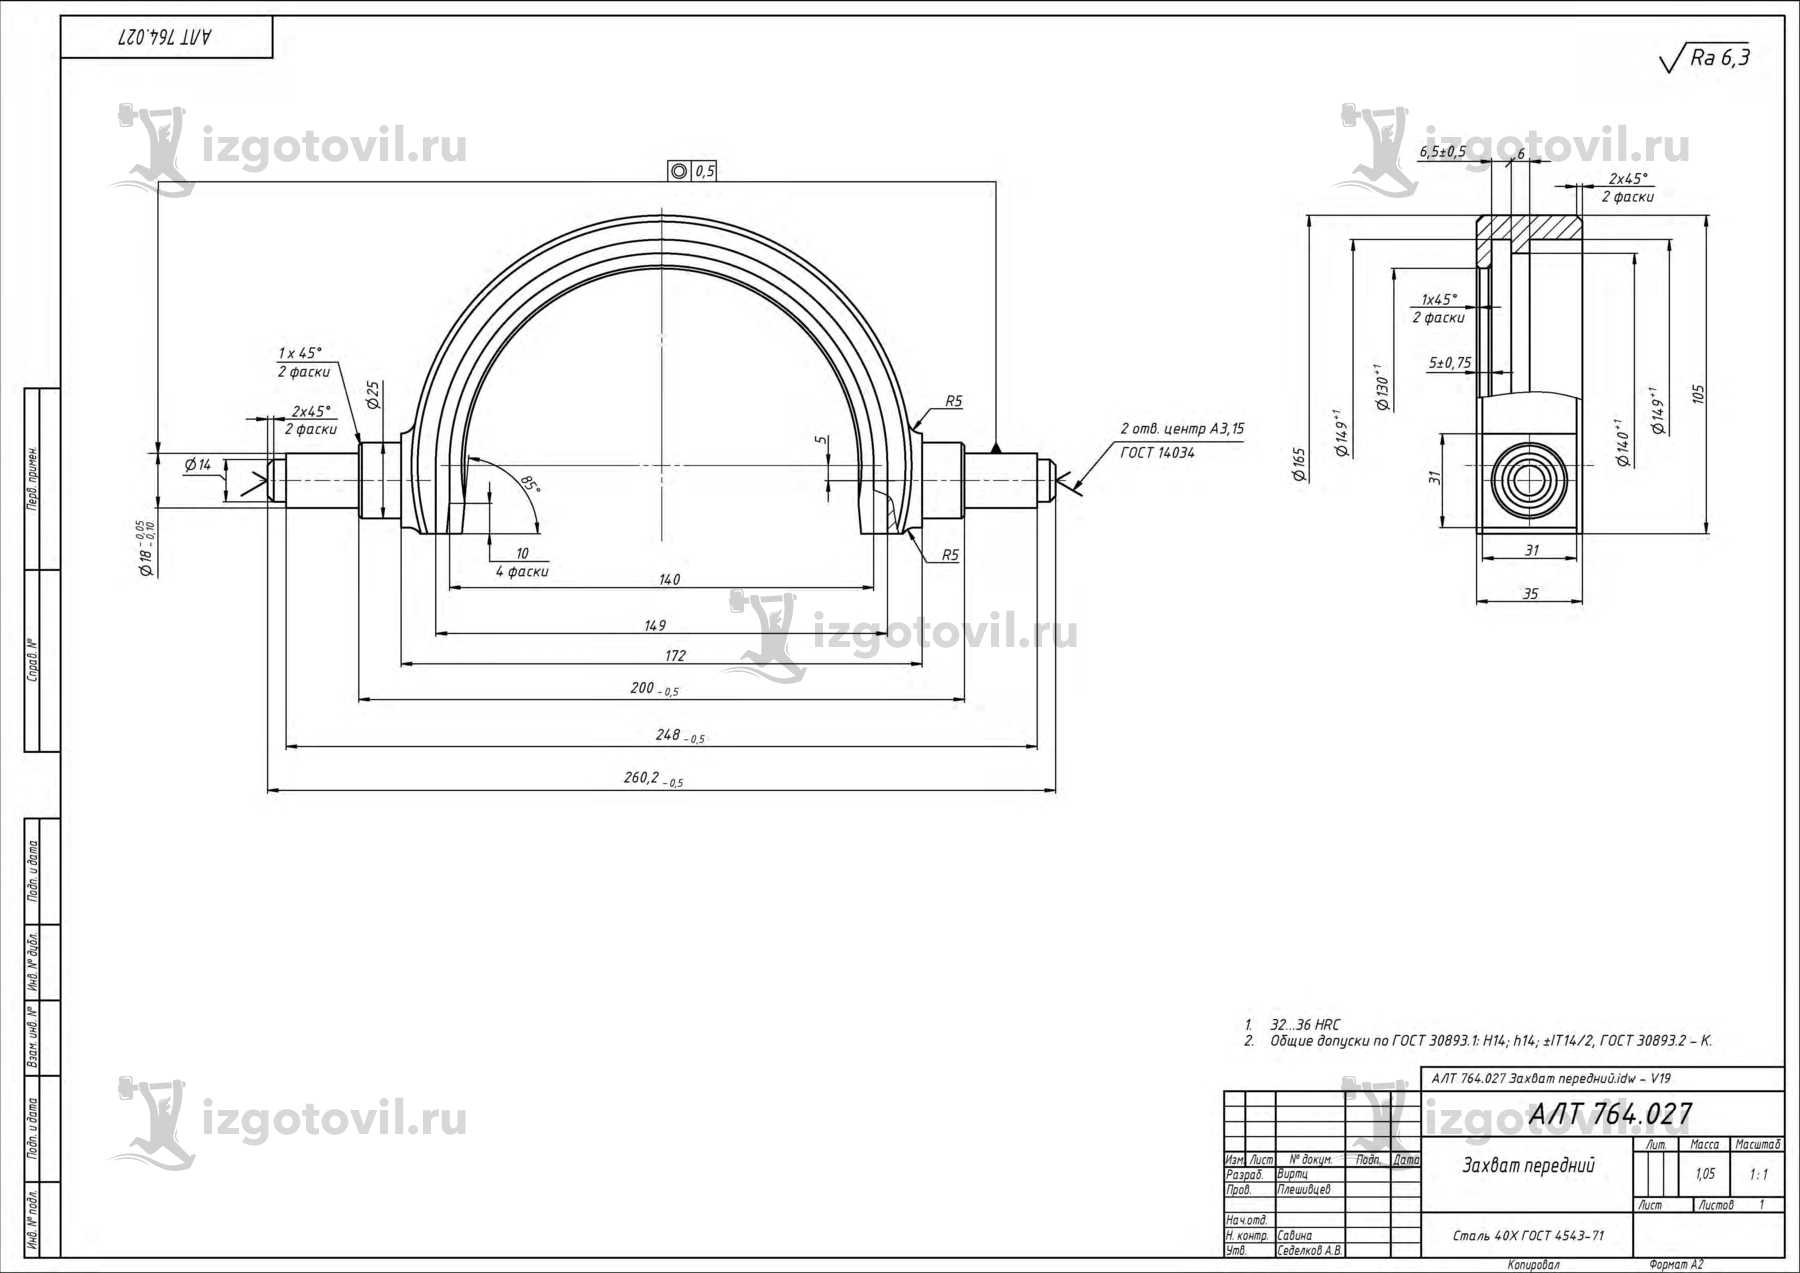Click the 4 фаски annotation
Screen dimensions: 1800x1273
522,571
